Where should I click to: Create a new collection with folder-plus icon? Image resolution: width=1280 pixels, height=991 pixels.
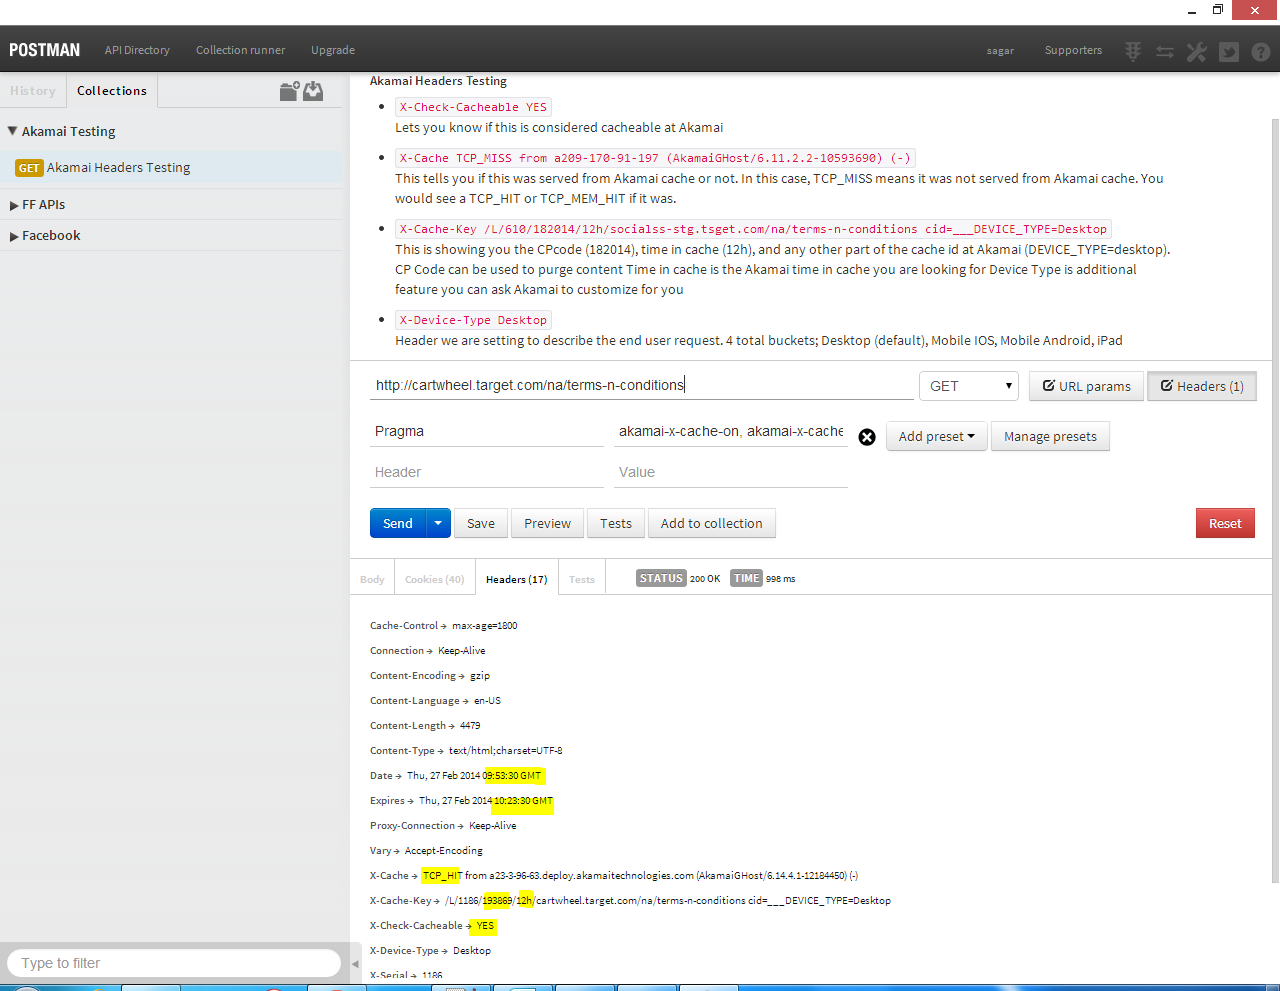coord(289,91)
